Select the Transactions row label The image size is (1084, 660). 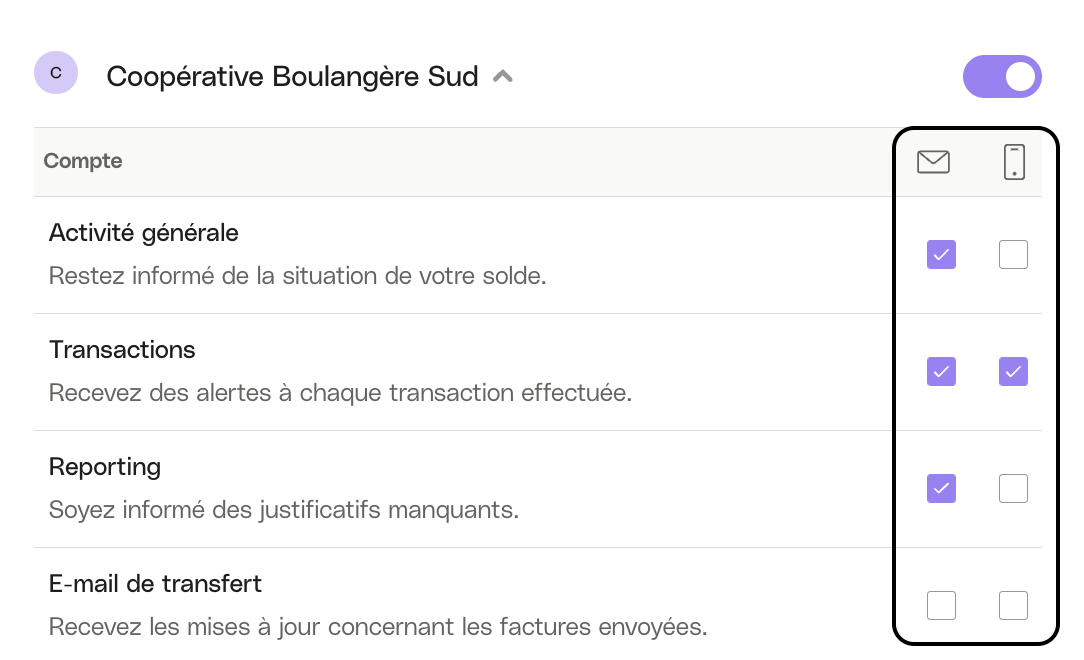point(122,350)
